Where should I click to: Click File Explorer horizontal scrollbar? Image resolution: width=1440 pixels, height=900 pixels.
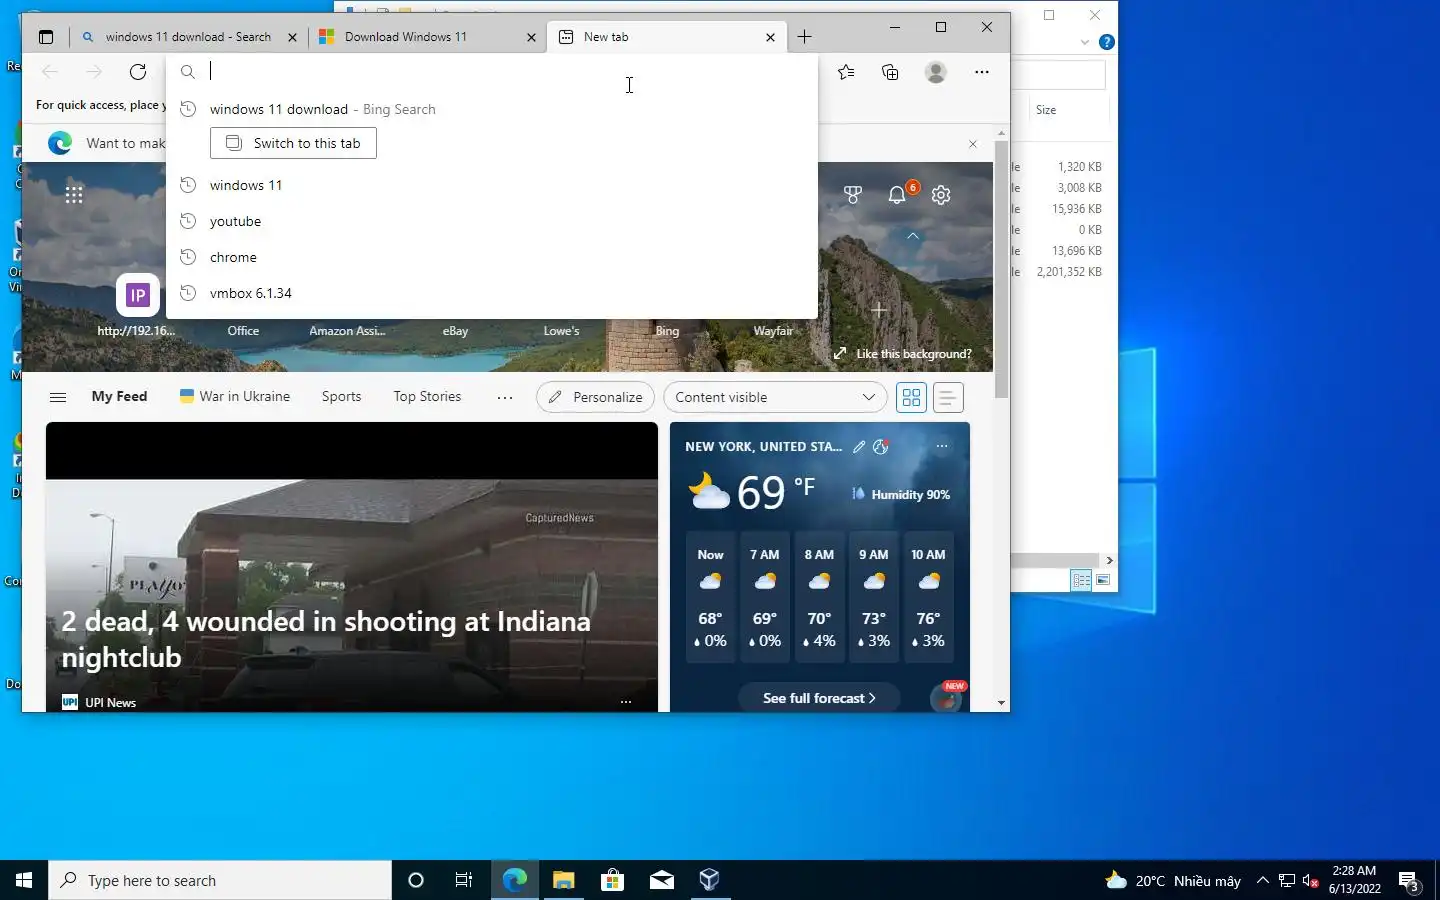tap(1055, 560)
